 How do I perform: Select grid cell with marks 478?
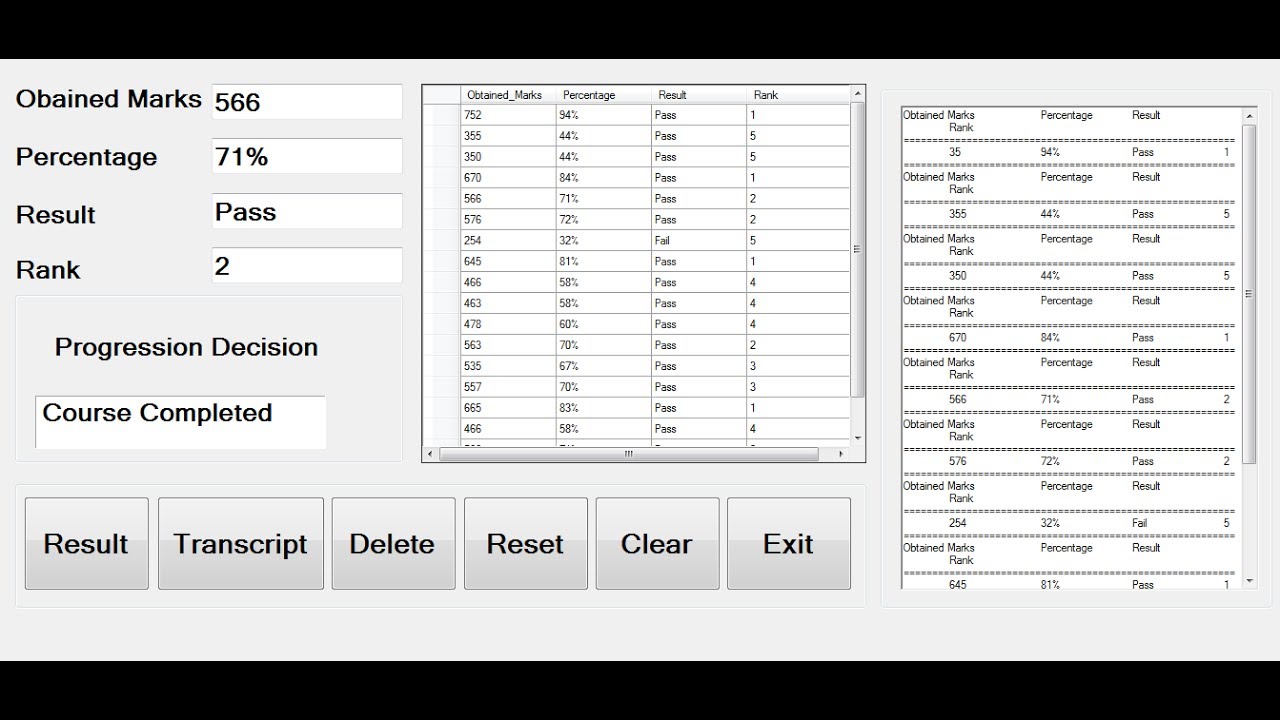pyautogui.click(x=508, y=325)
